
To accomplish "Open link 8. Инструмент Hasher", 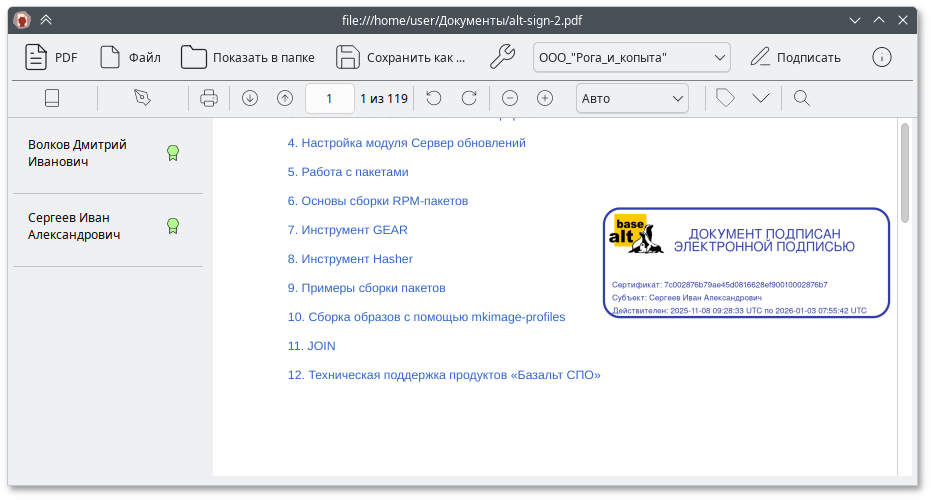I will tap(350, 260).
